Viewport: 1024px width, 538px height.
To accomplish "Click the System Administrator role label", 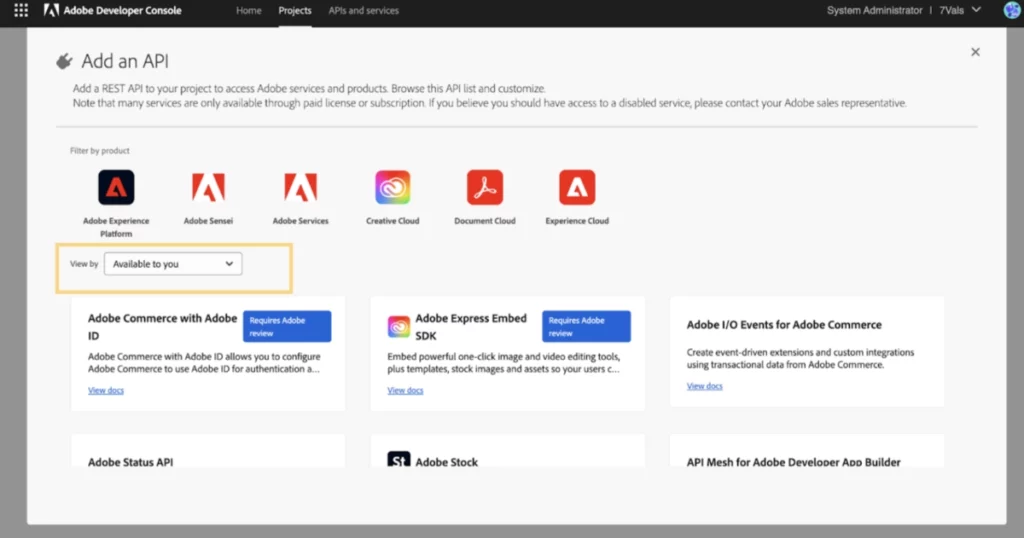I will pos(874,10).
